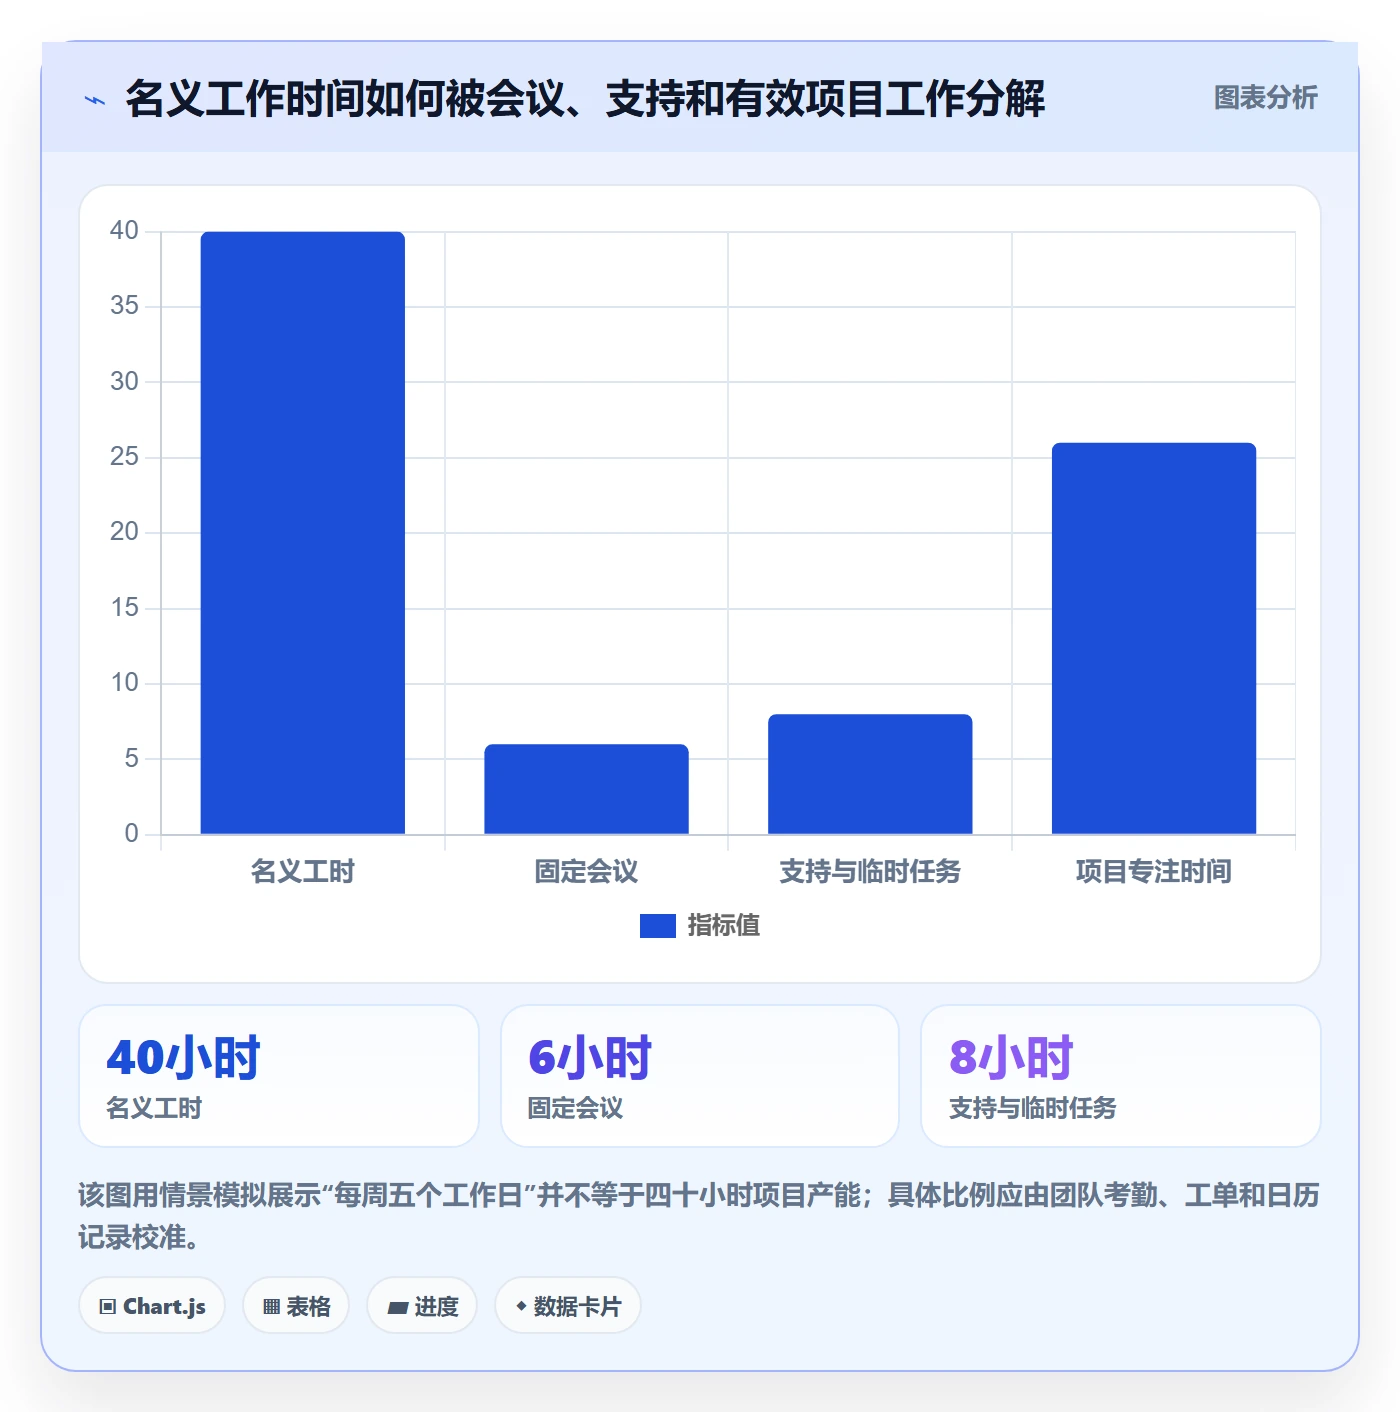Click the 名义工时 bar in the chart

pos(303,533)
